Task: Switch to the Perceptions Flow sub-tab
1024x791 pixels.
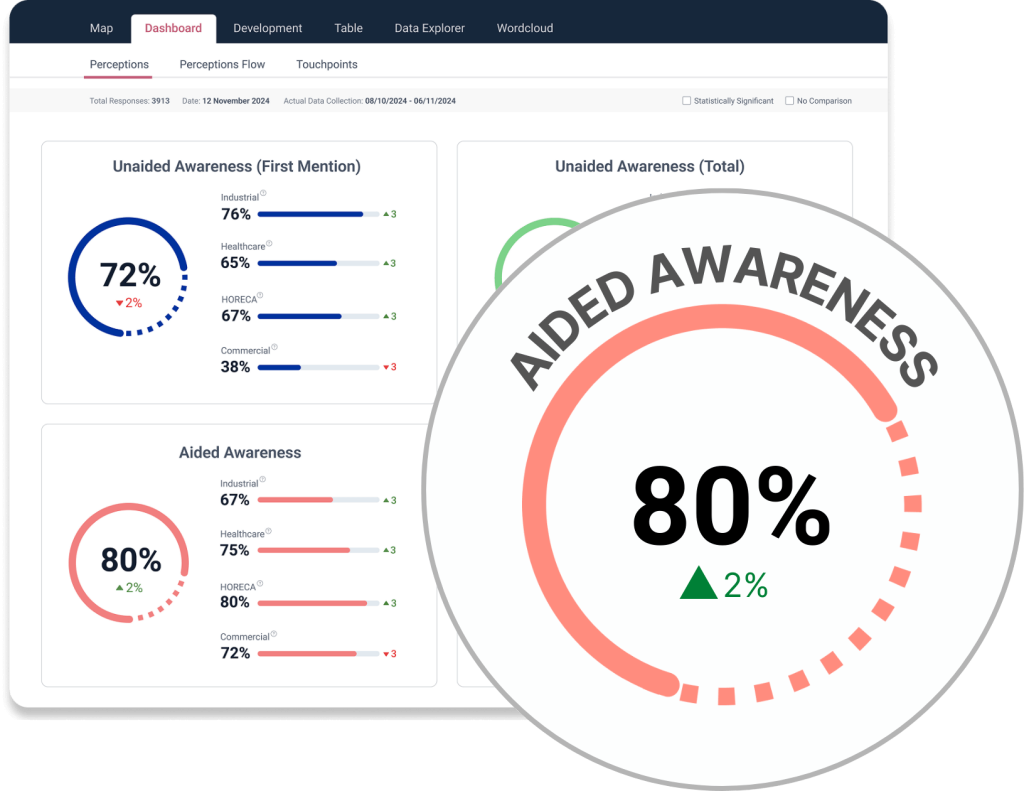Action: [222, 63]
